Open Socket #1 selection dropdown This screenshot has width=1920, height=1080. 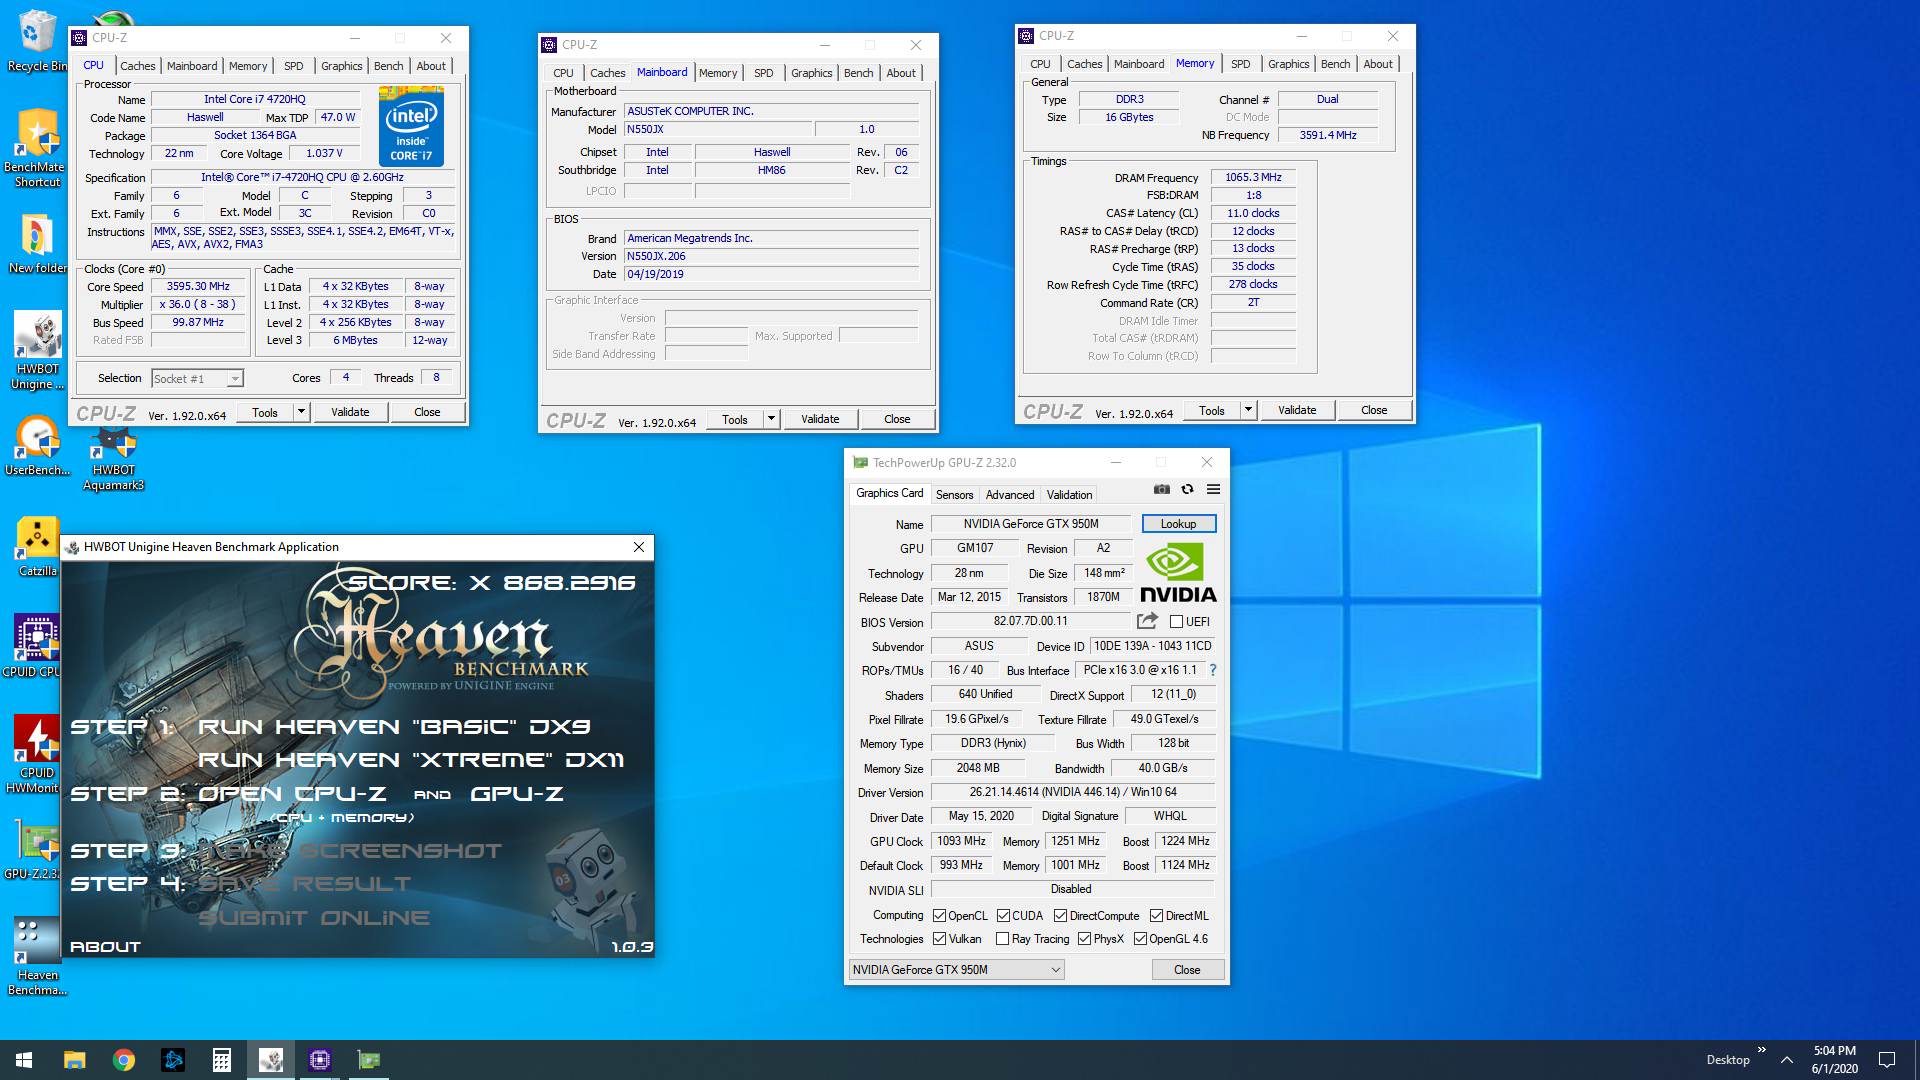point(197,379)
